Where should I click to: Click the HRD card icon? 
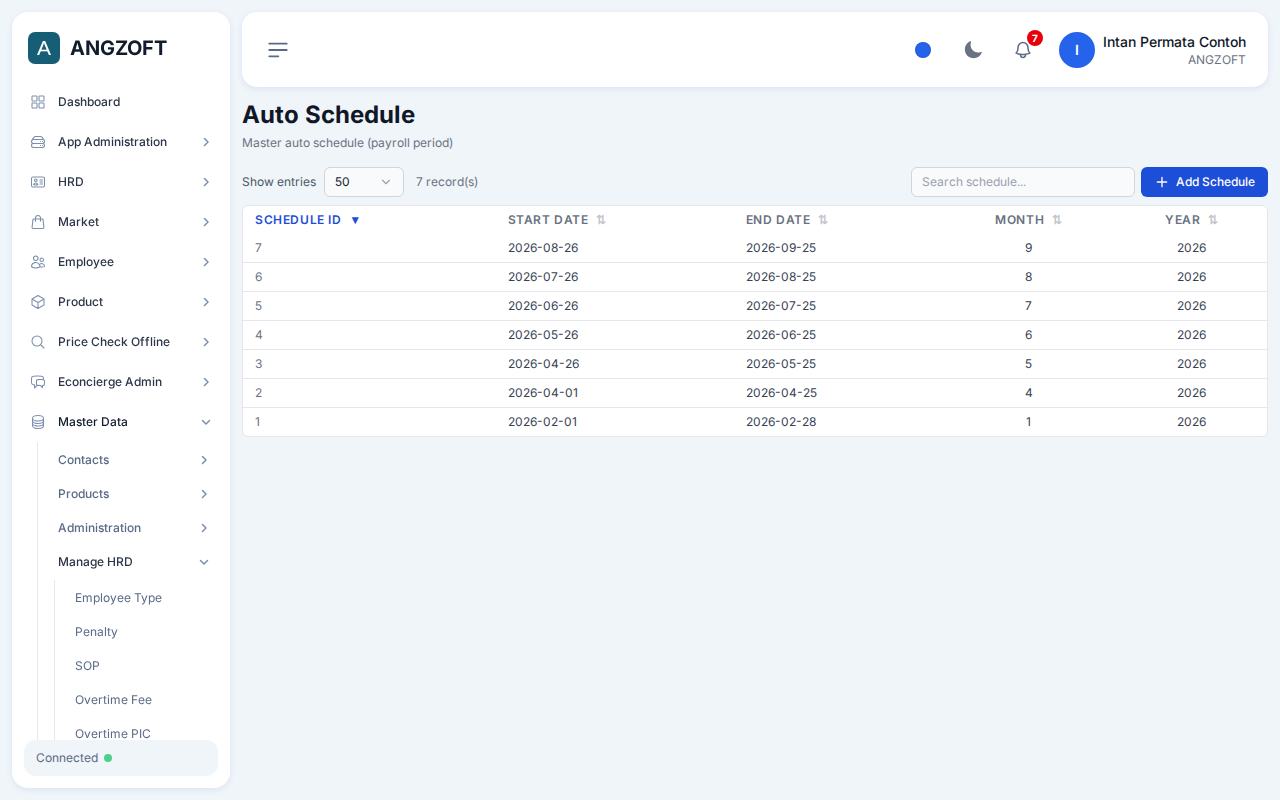click(38, 182)
